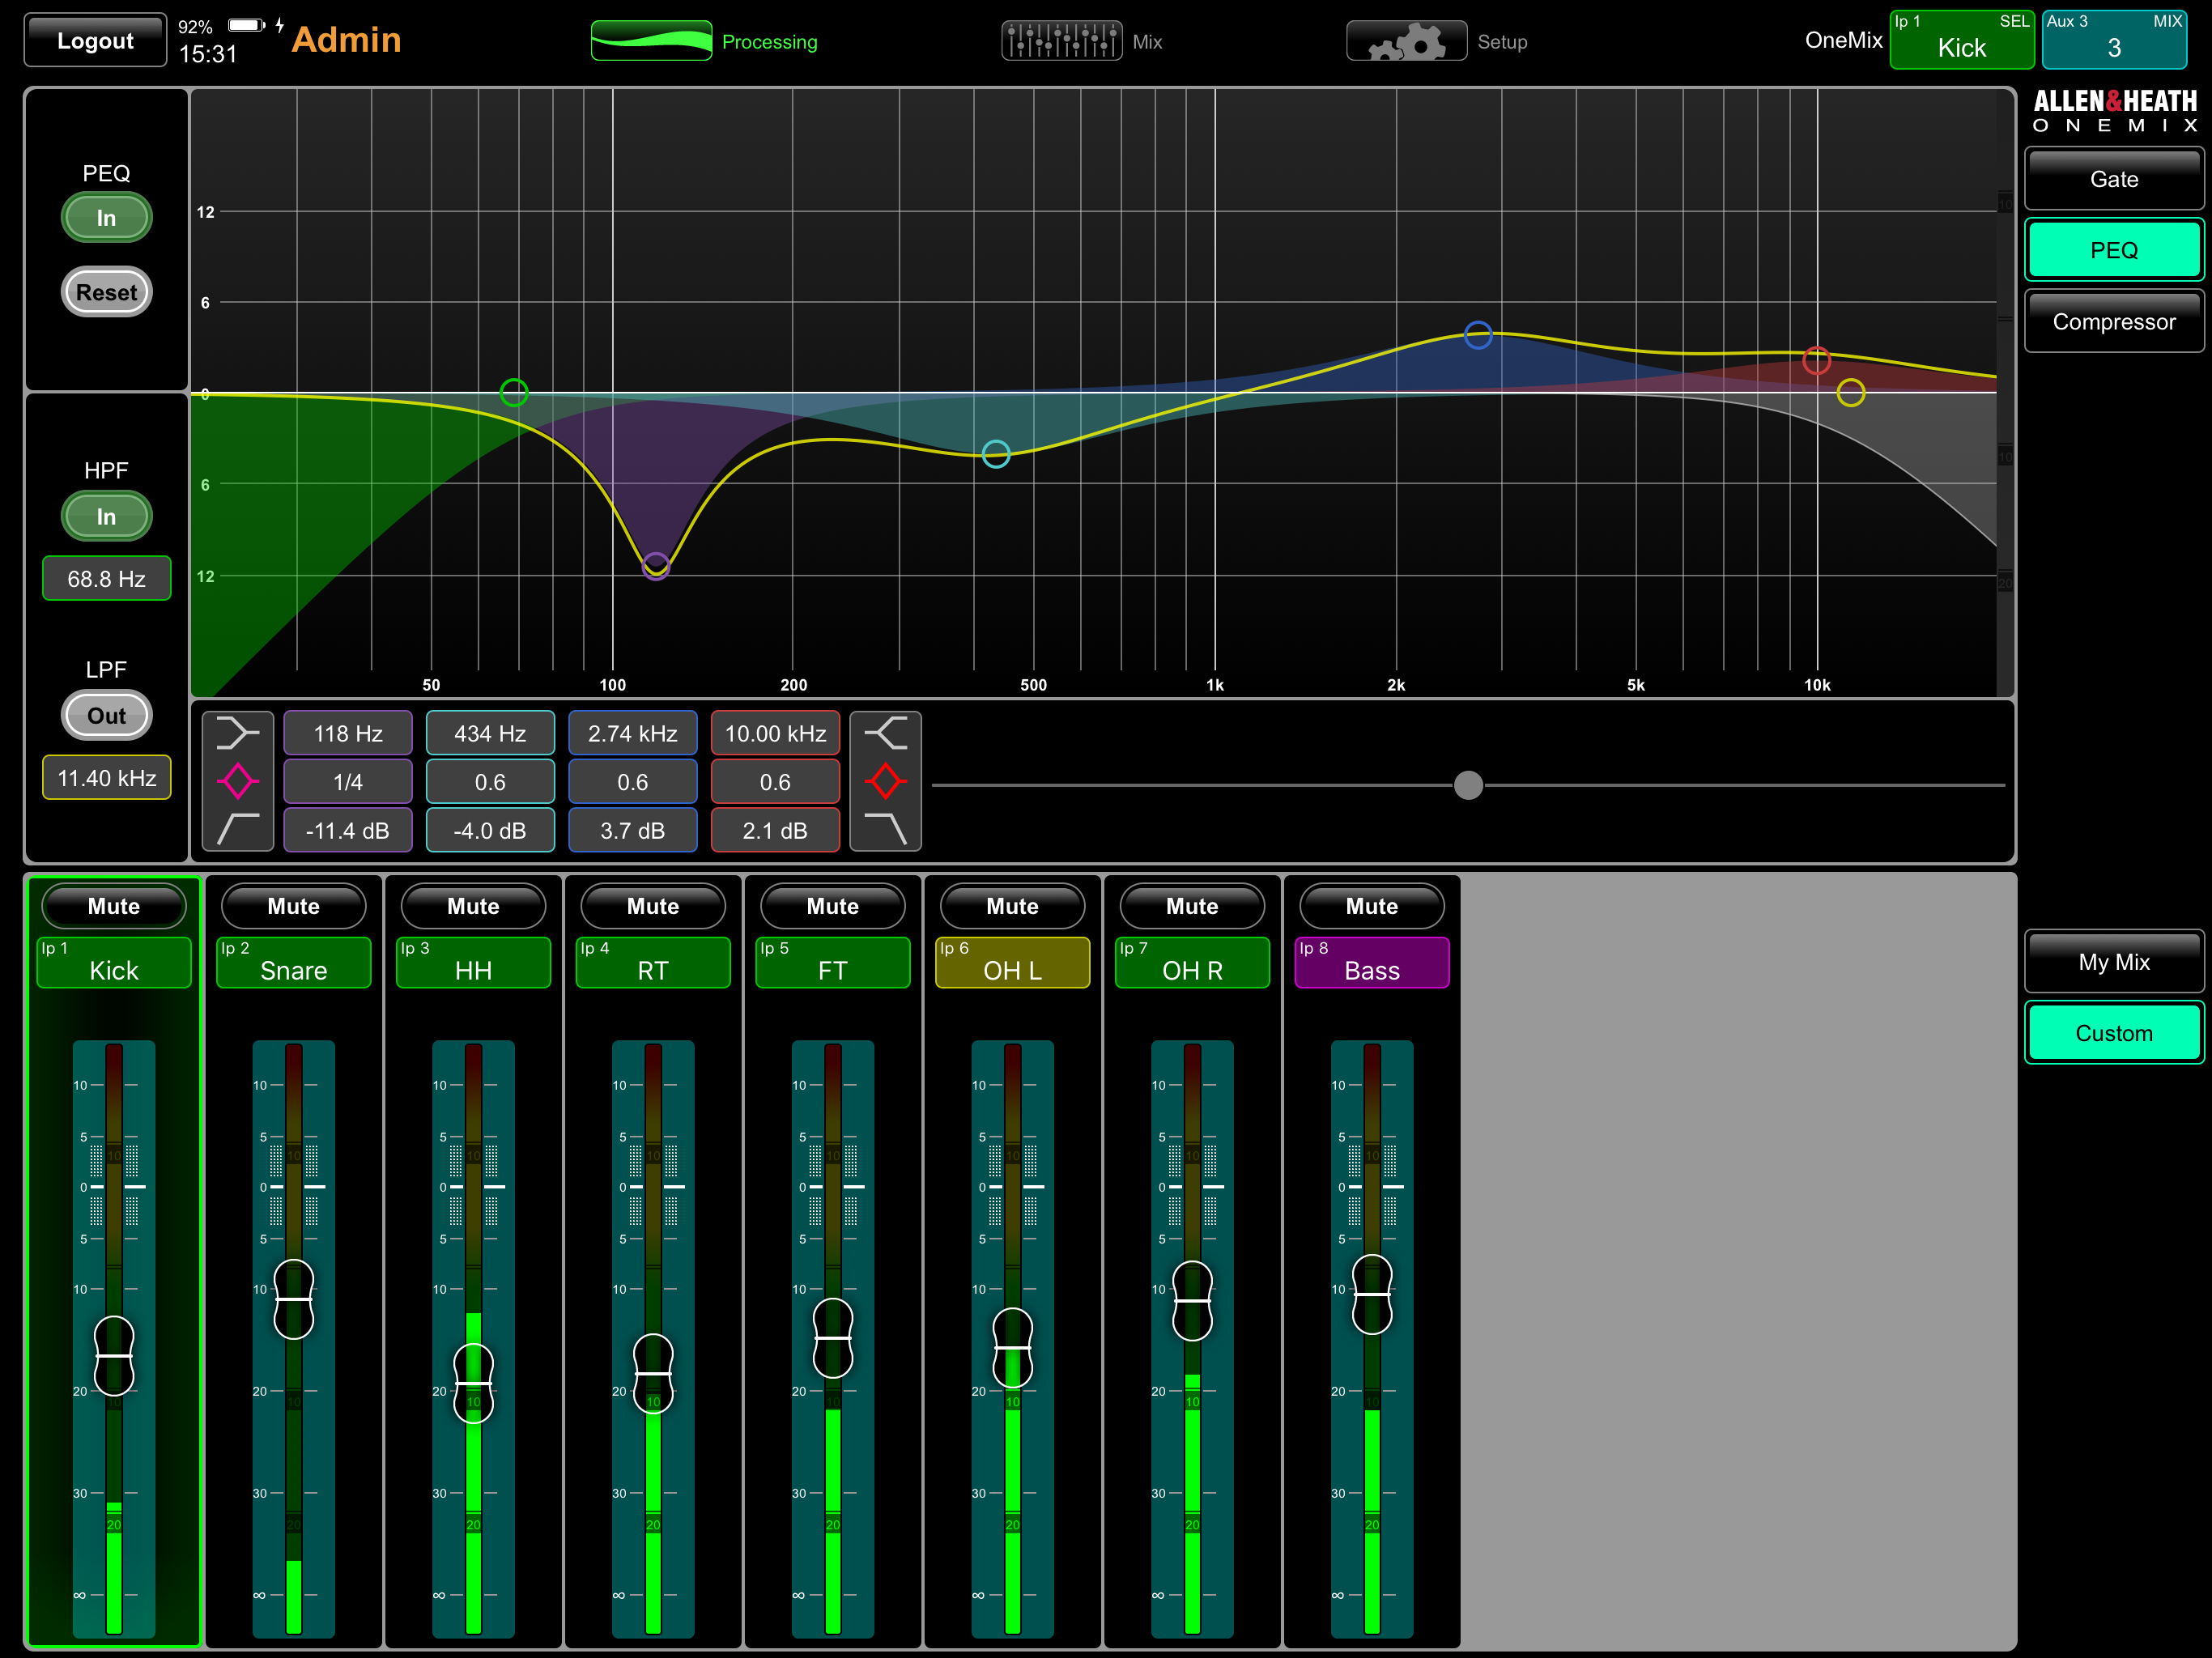Select high-band shelf filter shape icon
The image size is (2212, 1658).
[x=885, y=733]
